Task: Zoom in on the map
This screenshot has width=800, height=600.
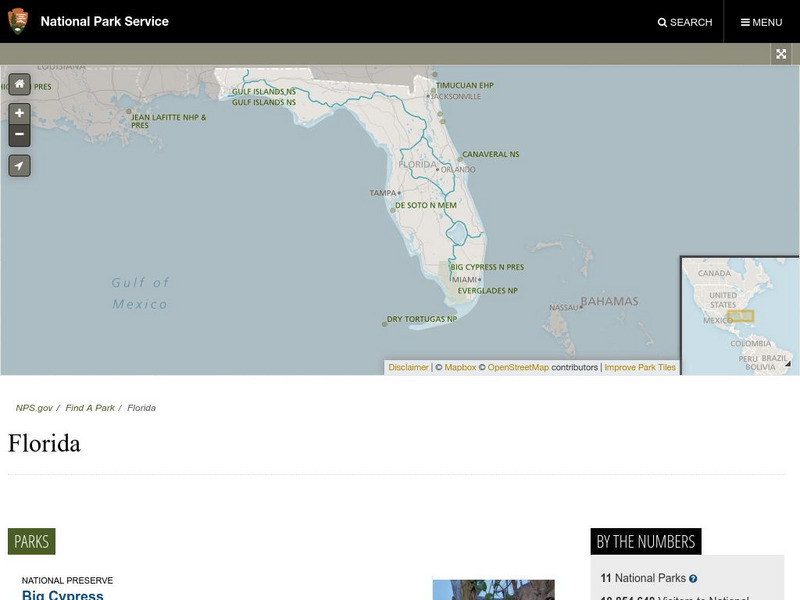Action: click(x=19, y=114)
